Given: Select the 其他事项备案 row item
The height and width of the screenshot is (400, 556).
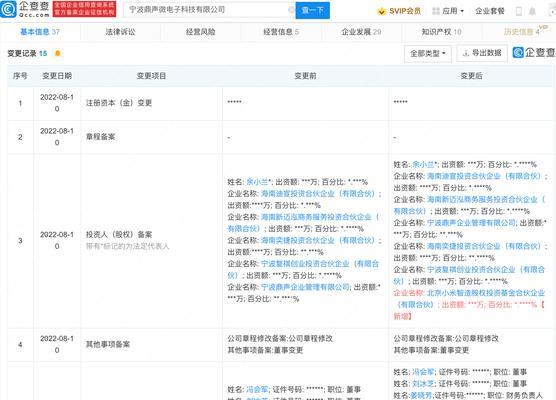Looking at the screenshot, I should coord(108,344).
